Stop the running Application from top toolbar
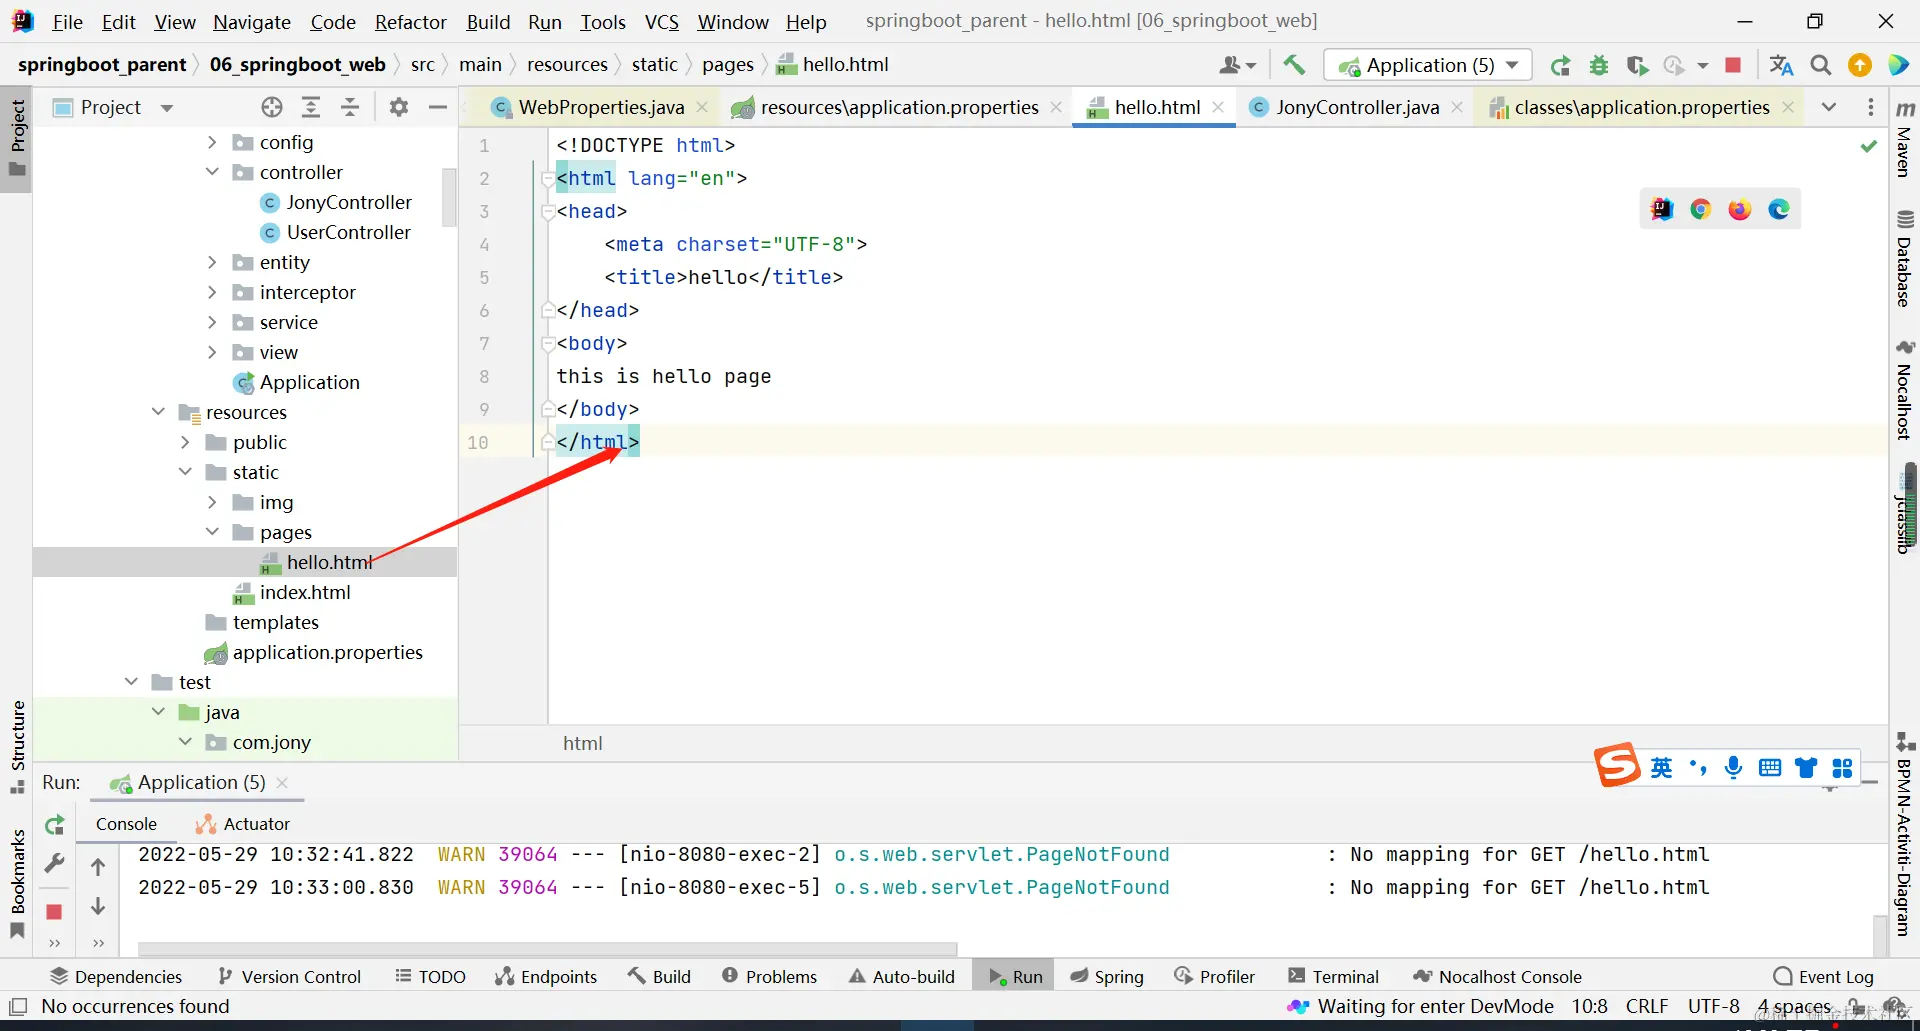 [1733, 66]
